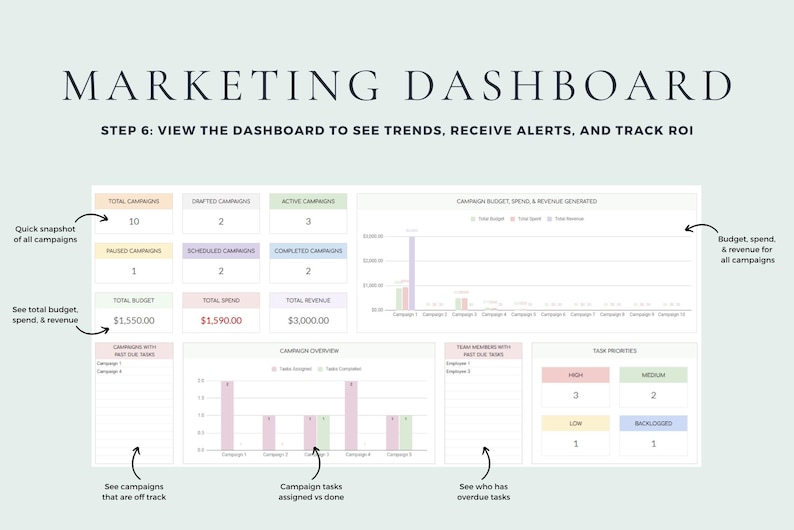The width and height of the screenshot is (794, 530).
Task: Click the tall purple revenue bar for Campaign 1
Action: coord(412,273)
